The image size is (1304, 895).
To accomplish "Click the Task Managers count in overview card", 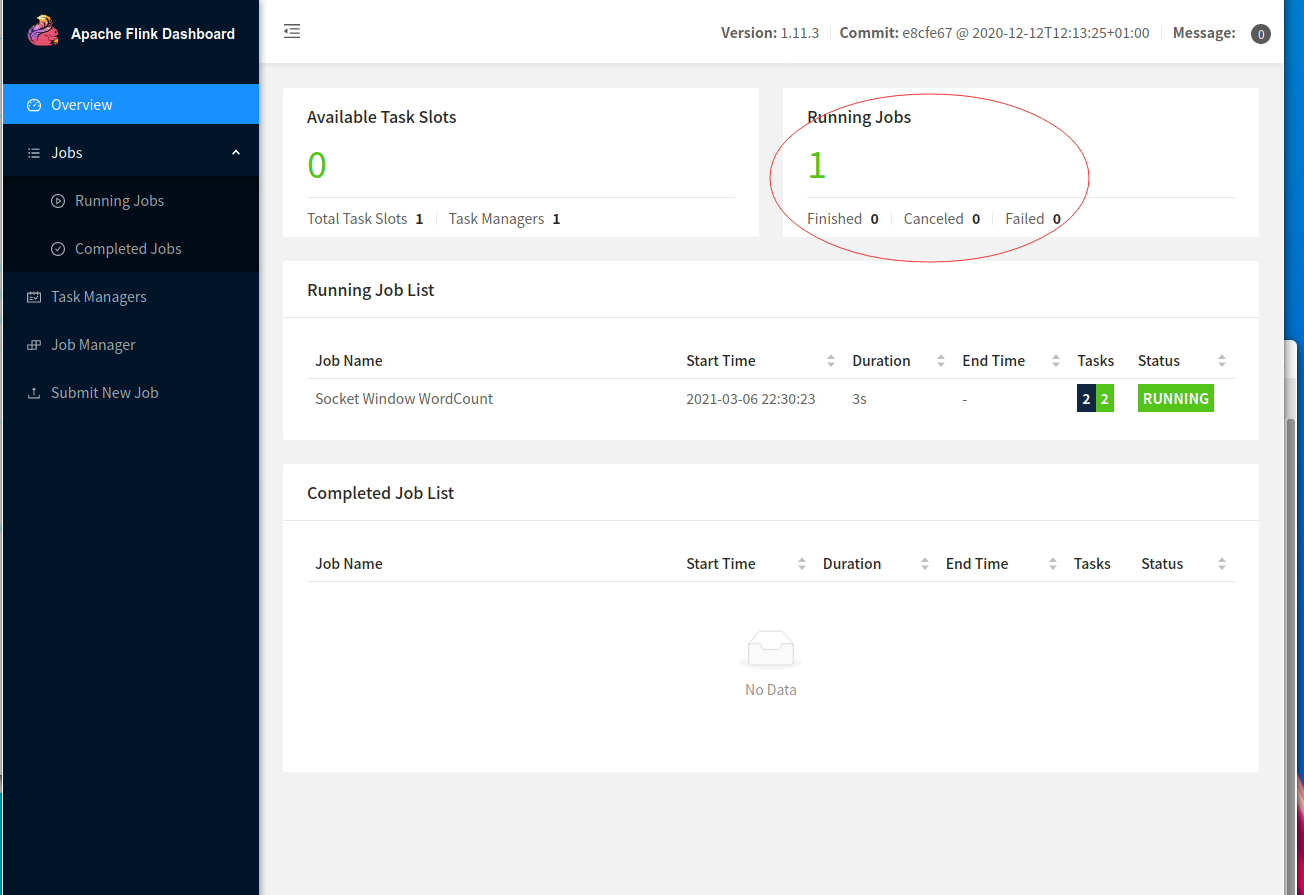I will [x=556, y=219].
